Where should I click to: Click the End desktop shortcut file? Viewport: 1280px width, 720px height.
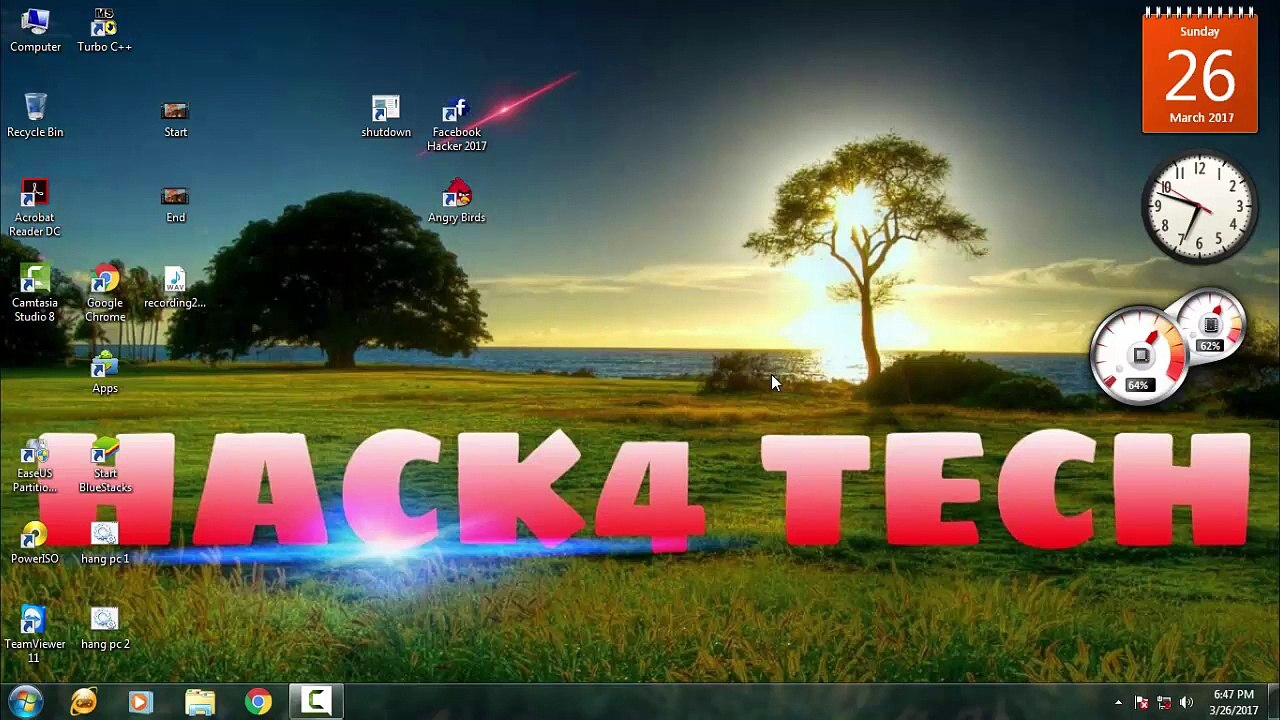point(175,203)
